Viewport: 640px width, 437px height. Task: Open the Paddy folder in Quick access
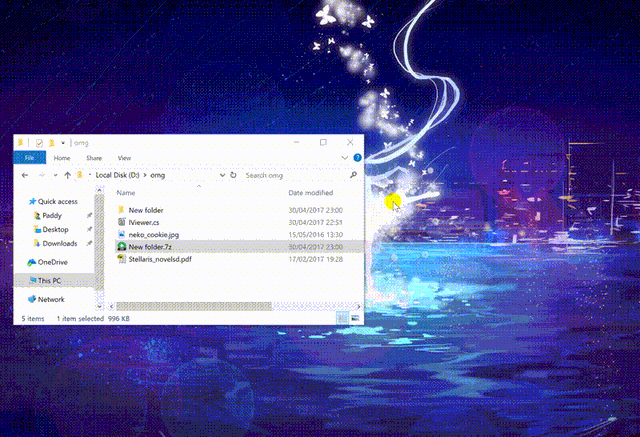coord(52,215)
